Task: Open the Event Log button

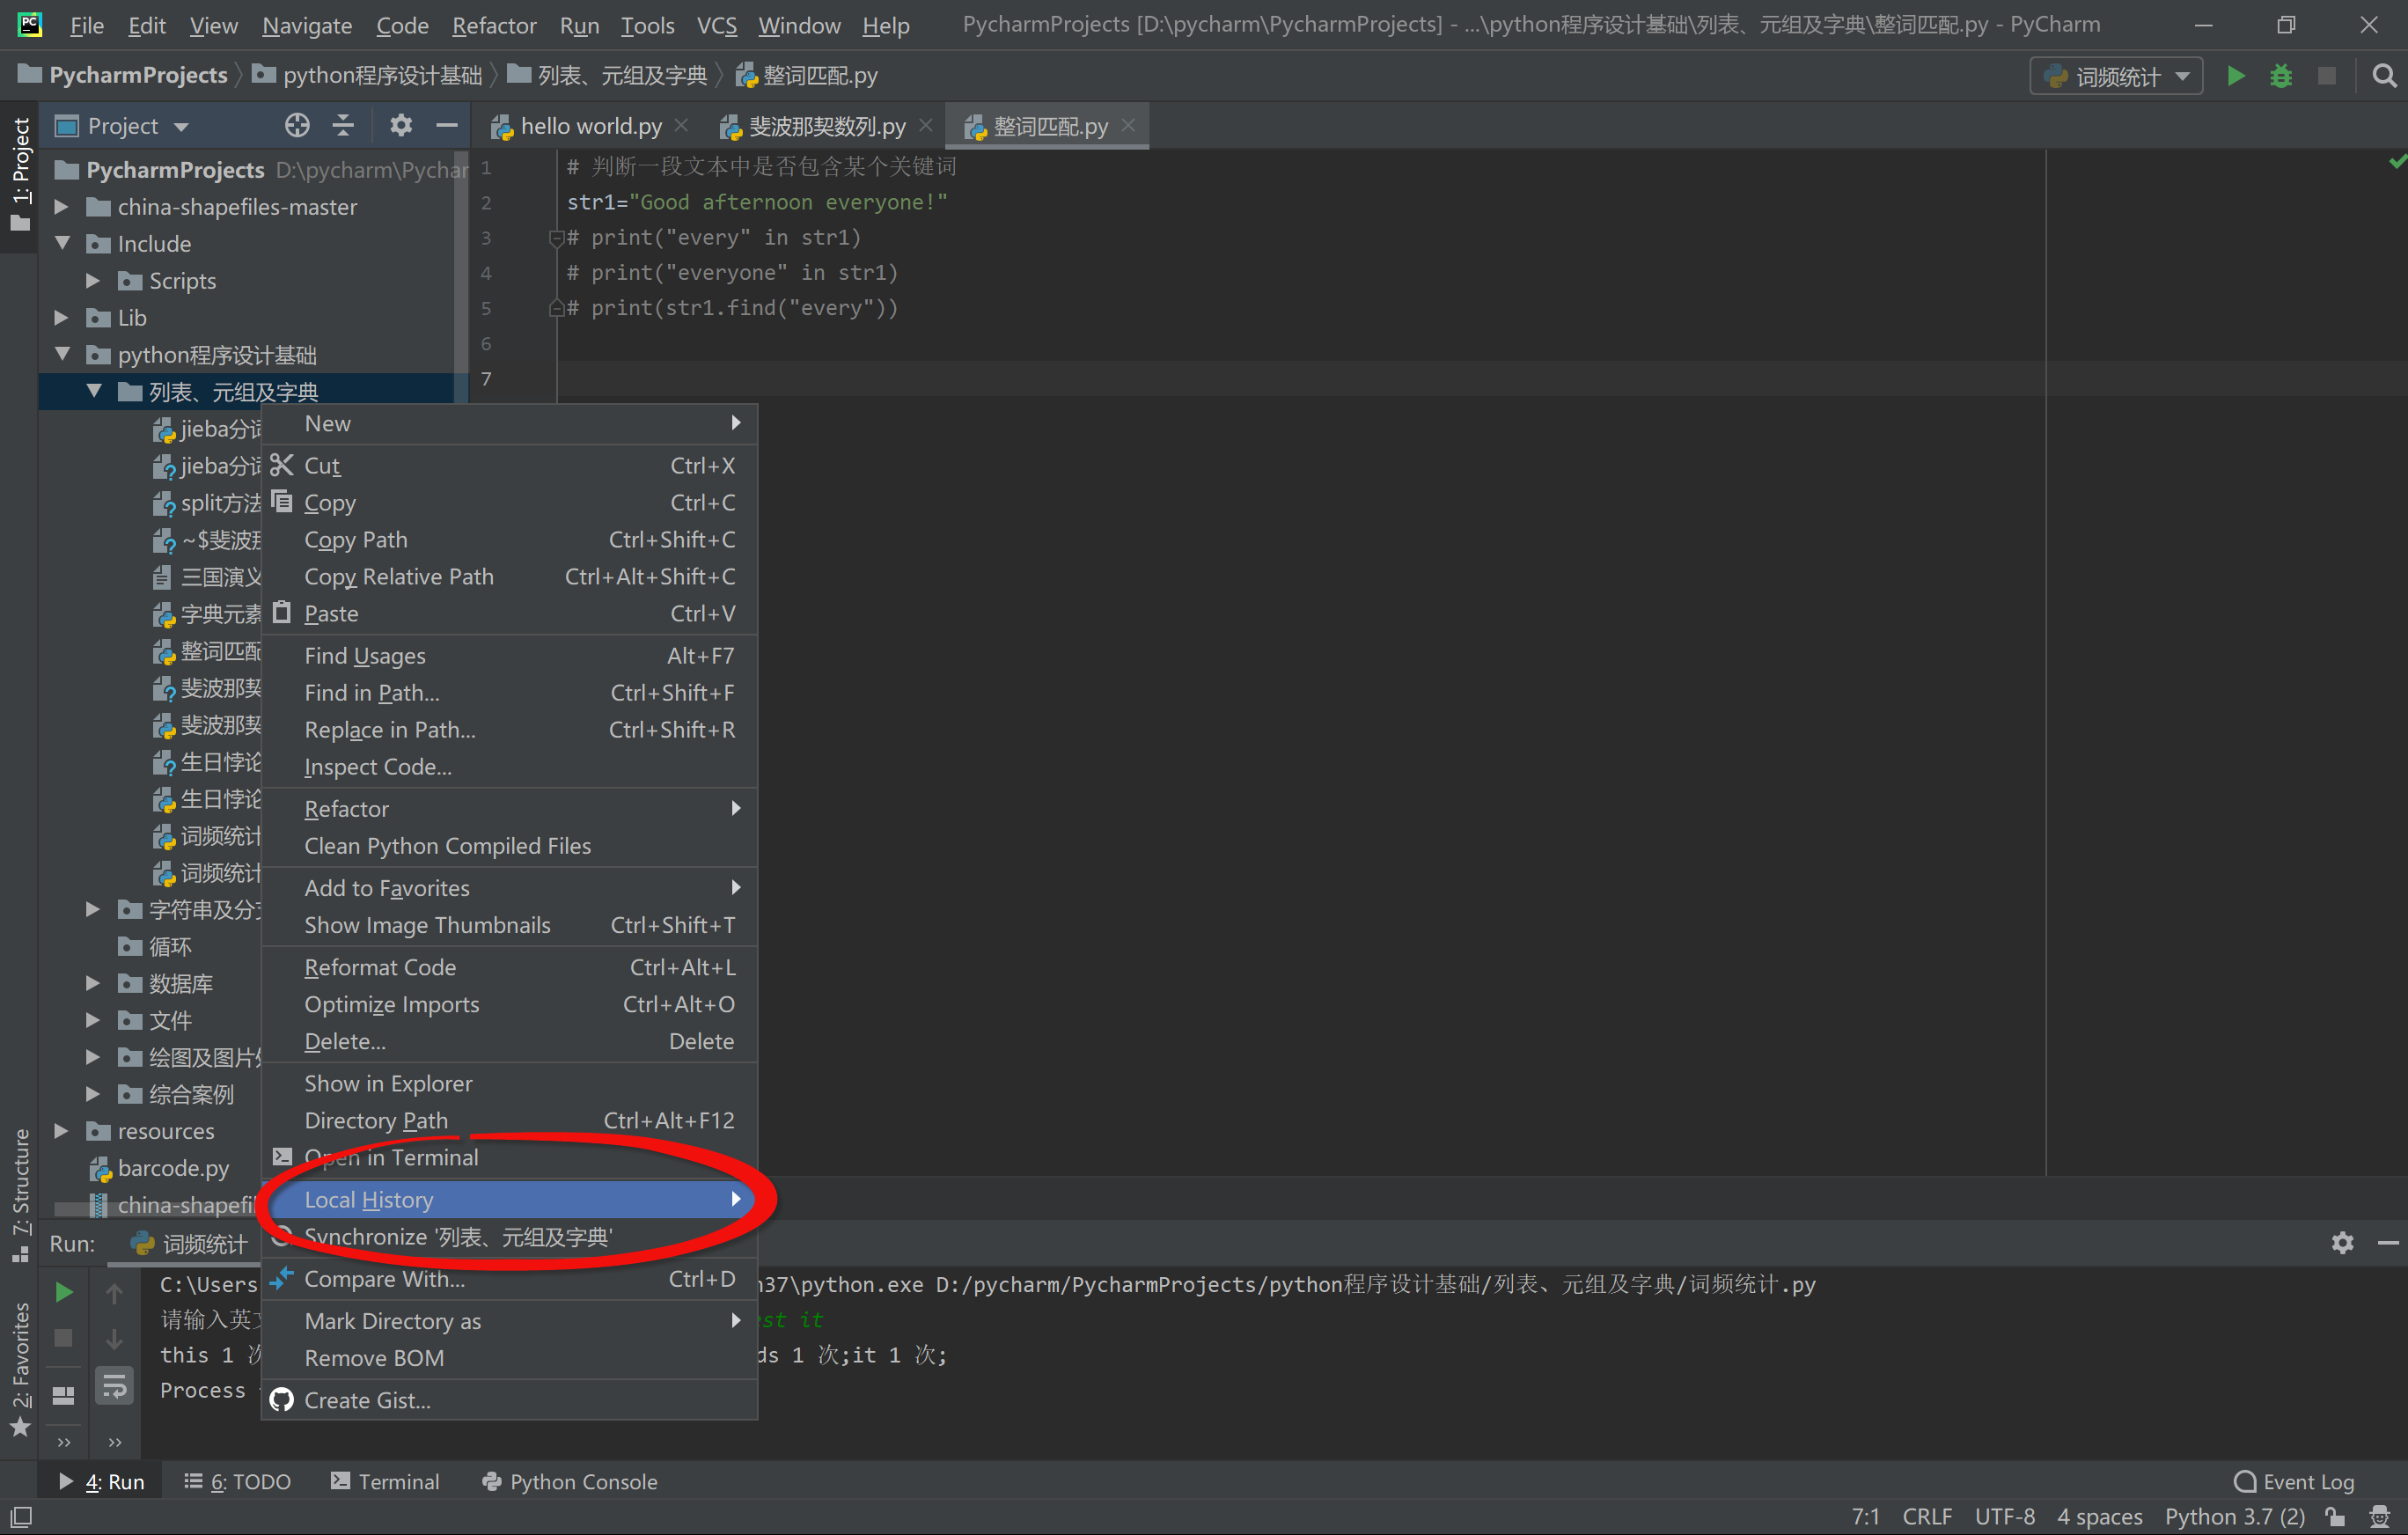Action: point(2294,1481)
